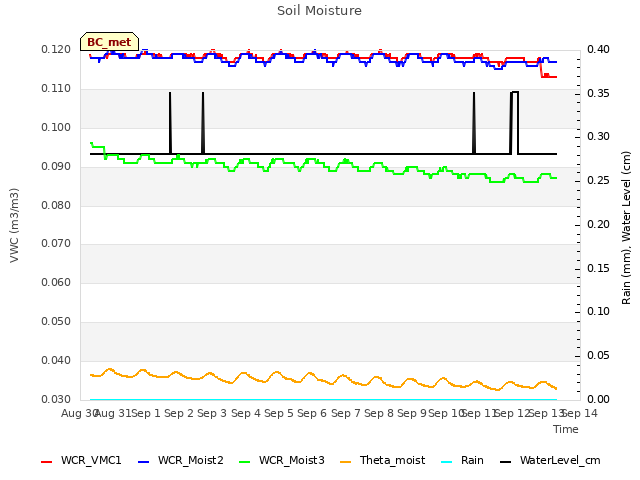Viewport: 640px width, 480px height.
Task: Toggle the Theta_moist legend entry
Action: point(382,460)
